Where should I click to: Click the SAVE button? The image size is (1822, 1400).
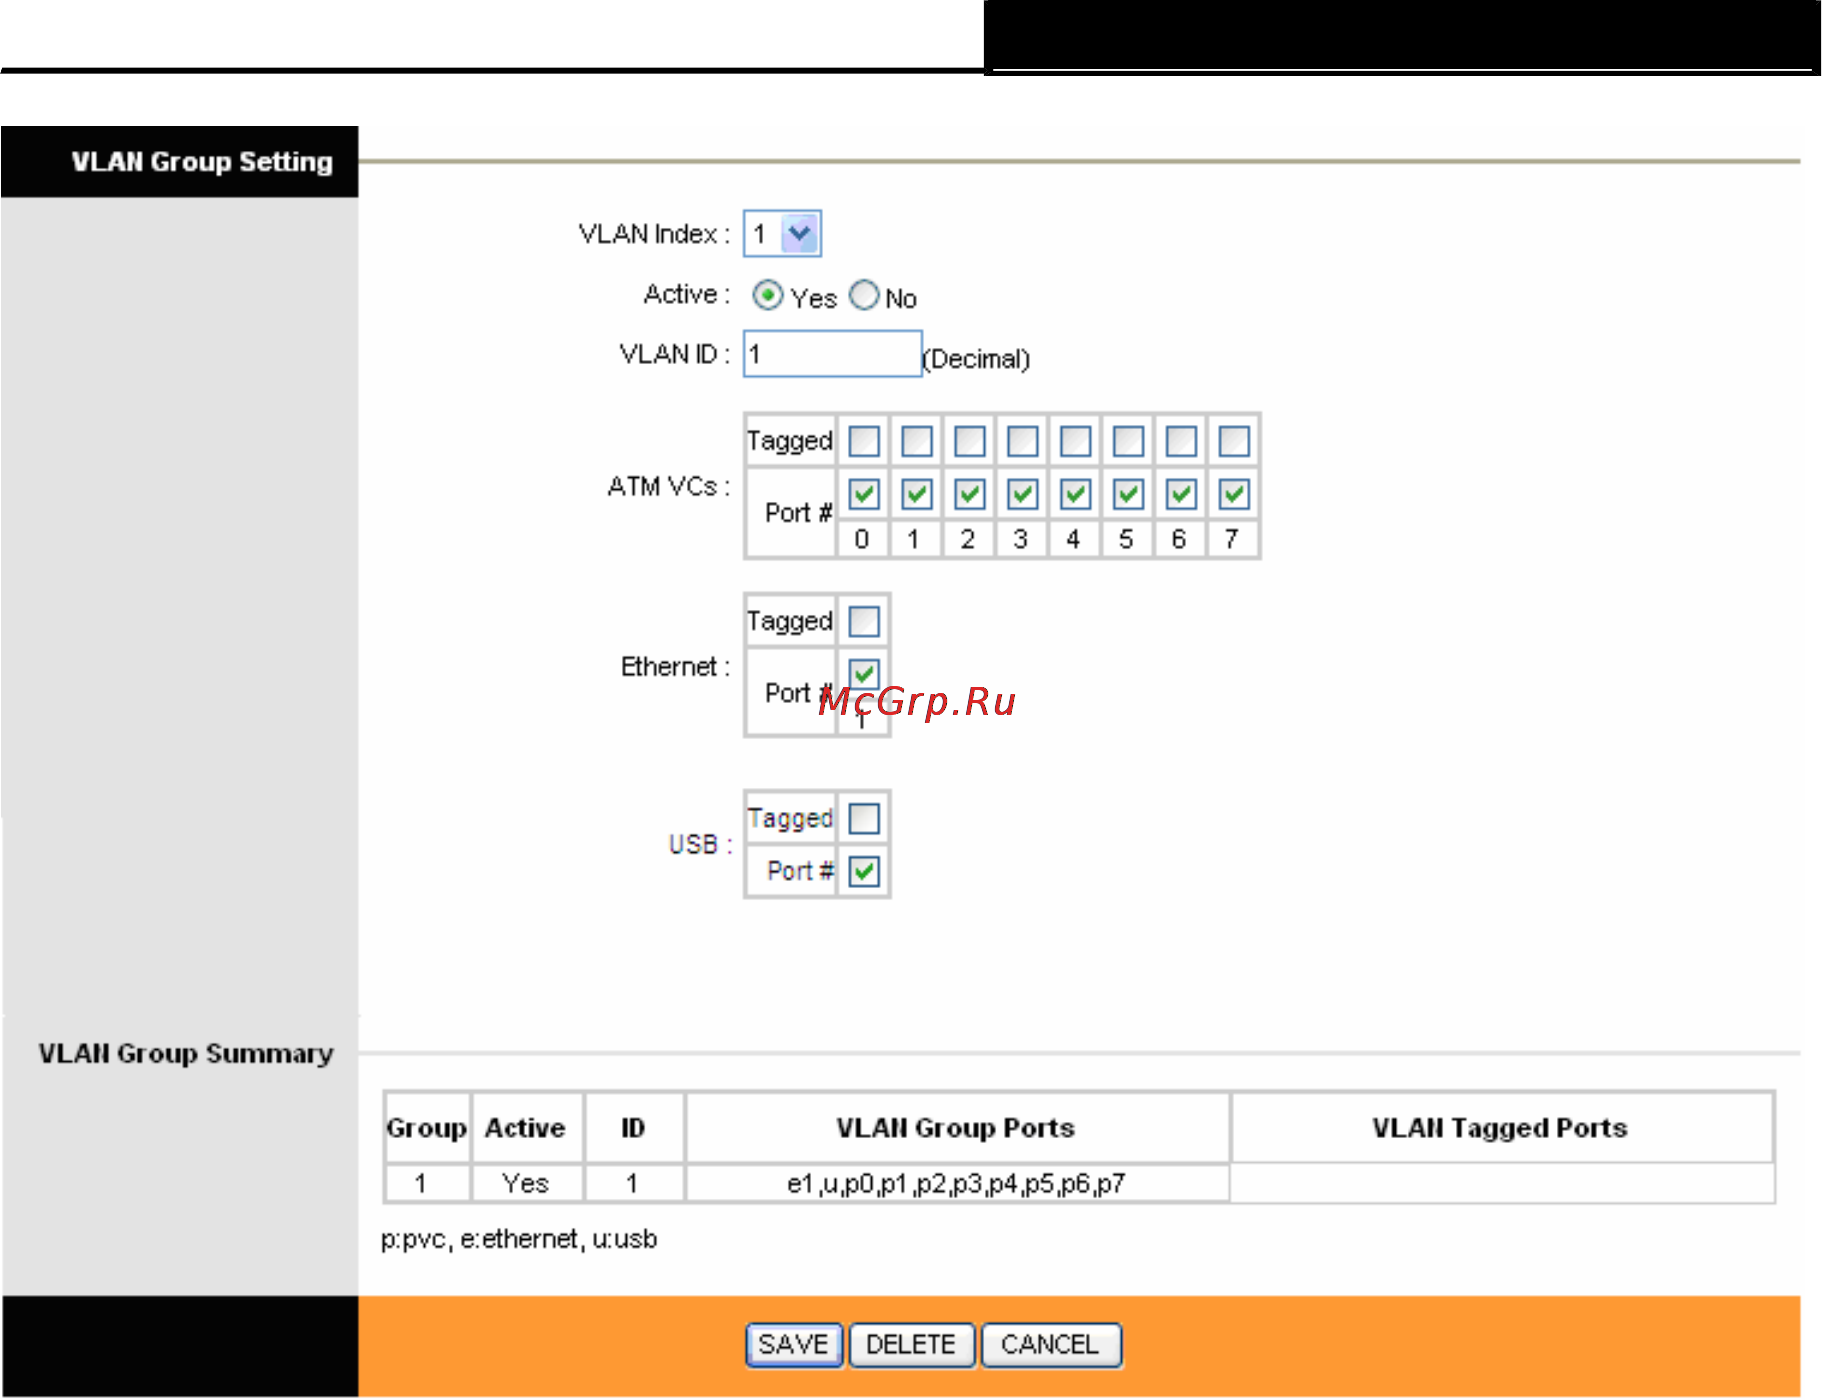click(794, 1345)
